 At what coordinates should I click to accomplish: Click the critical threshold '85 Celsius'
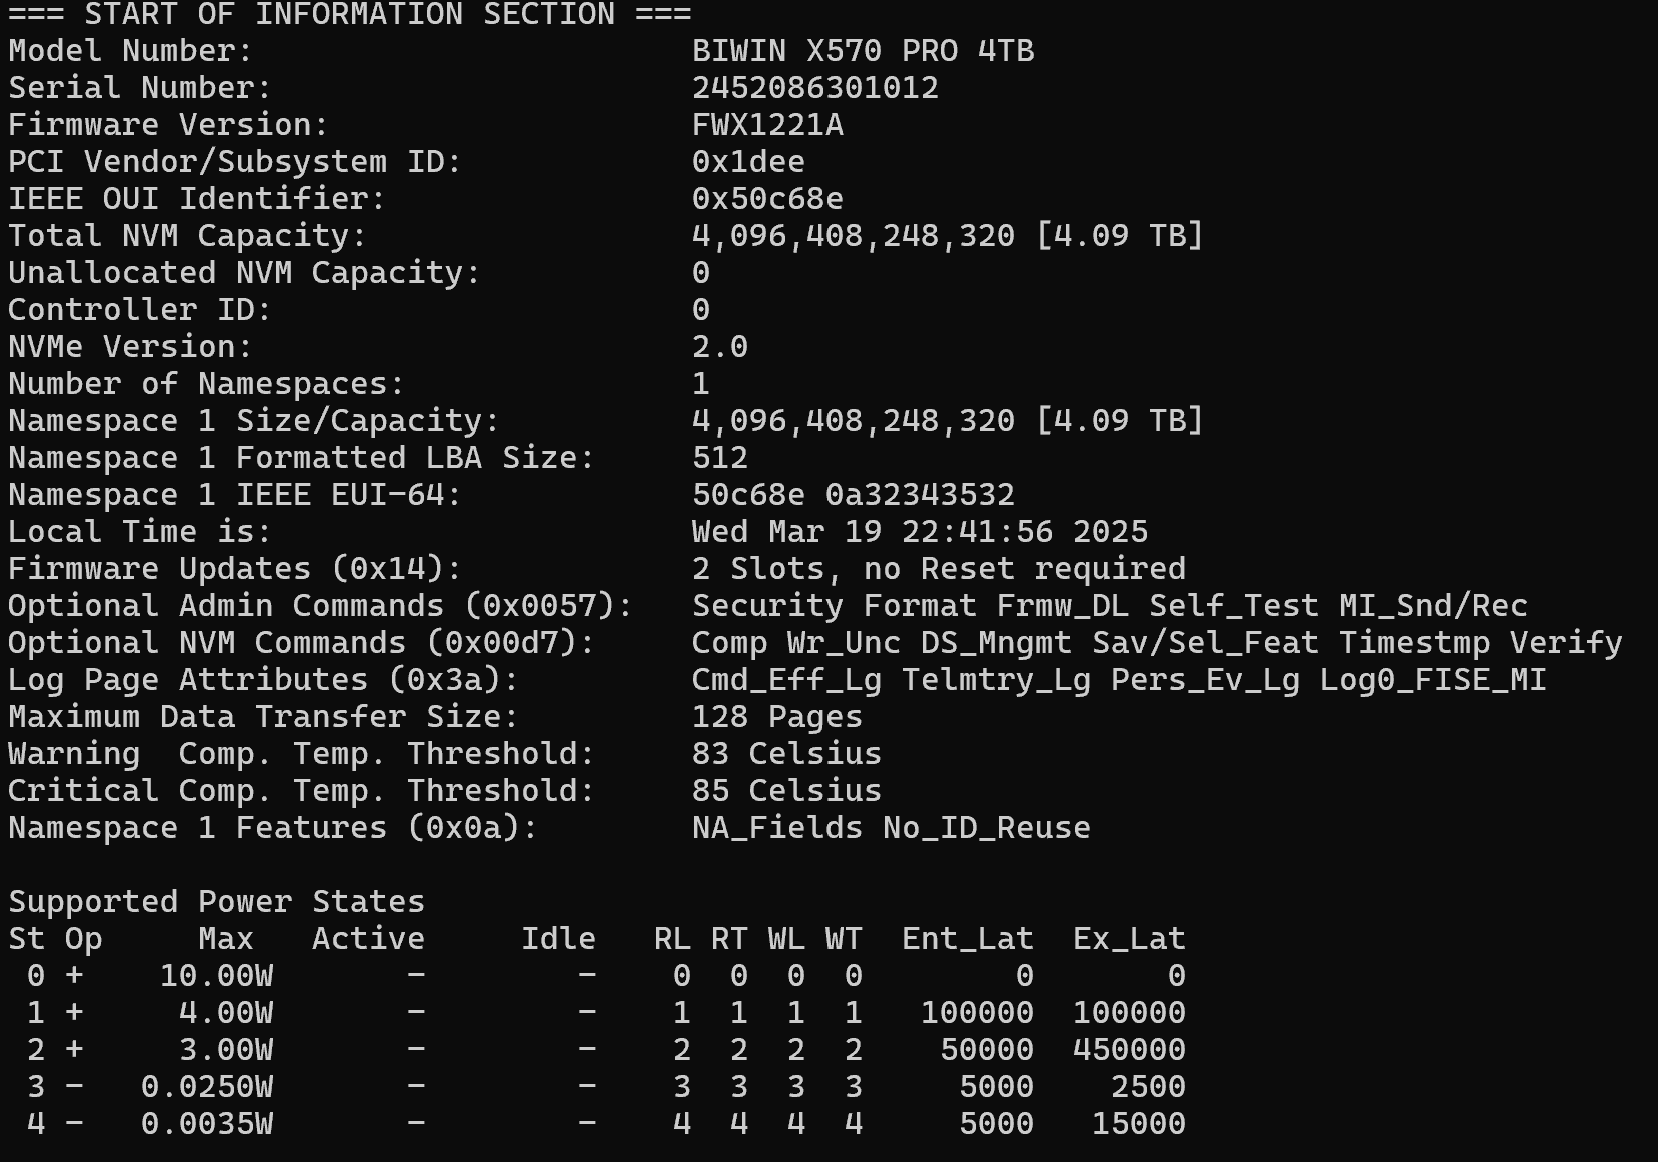[x=786, y=791]
